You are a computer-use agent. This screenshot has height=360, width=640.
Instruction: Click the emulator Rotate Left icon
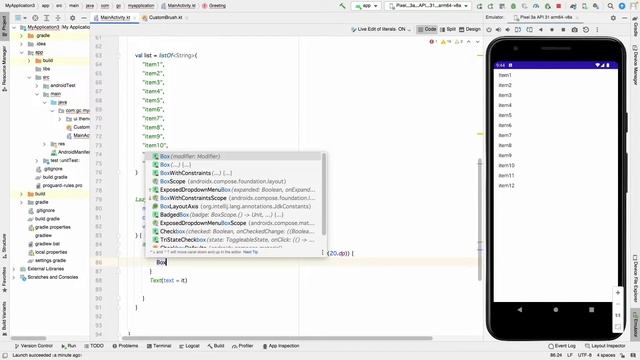point(518,30)
